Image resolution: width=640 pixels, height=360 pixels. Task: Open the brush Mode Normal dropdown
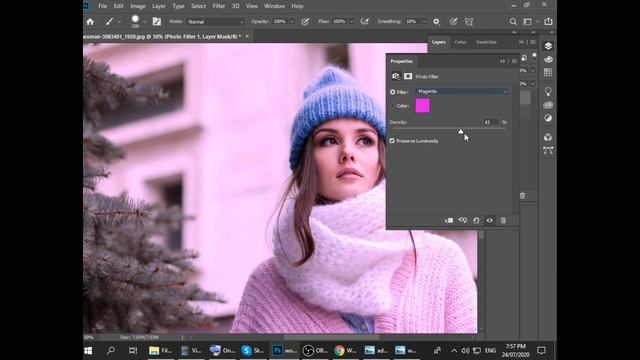[x=215, y=22]
